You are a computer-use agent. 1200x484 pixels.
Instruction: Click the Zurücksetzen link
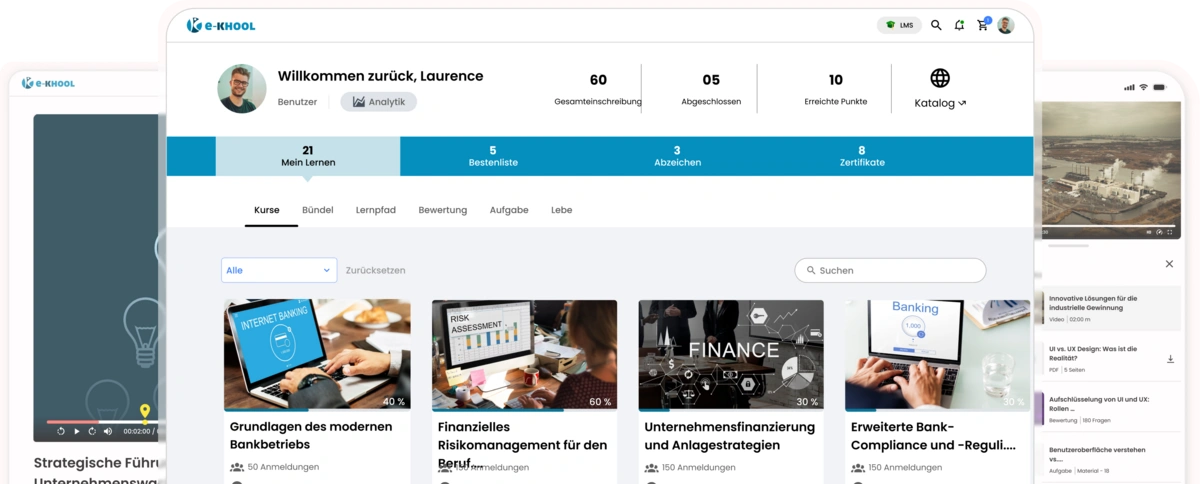(x=375, y=270)
